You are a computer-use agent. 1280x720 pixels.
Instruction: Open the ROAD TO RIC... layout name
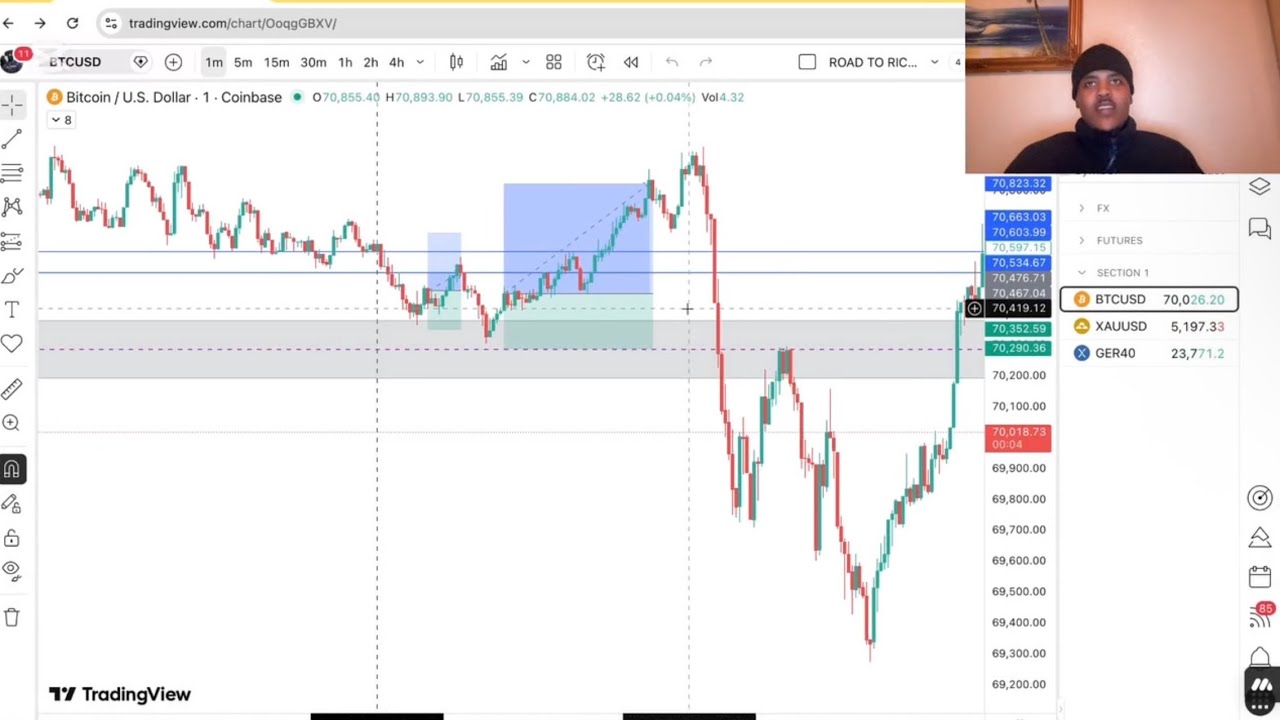tap(873, 62)
